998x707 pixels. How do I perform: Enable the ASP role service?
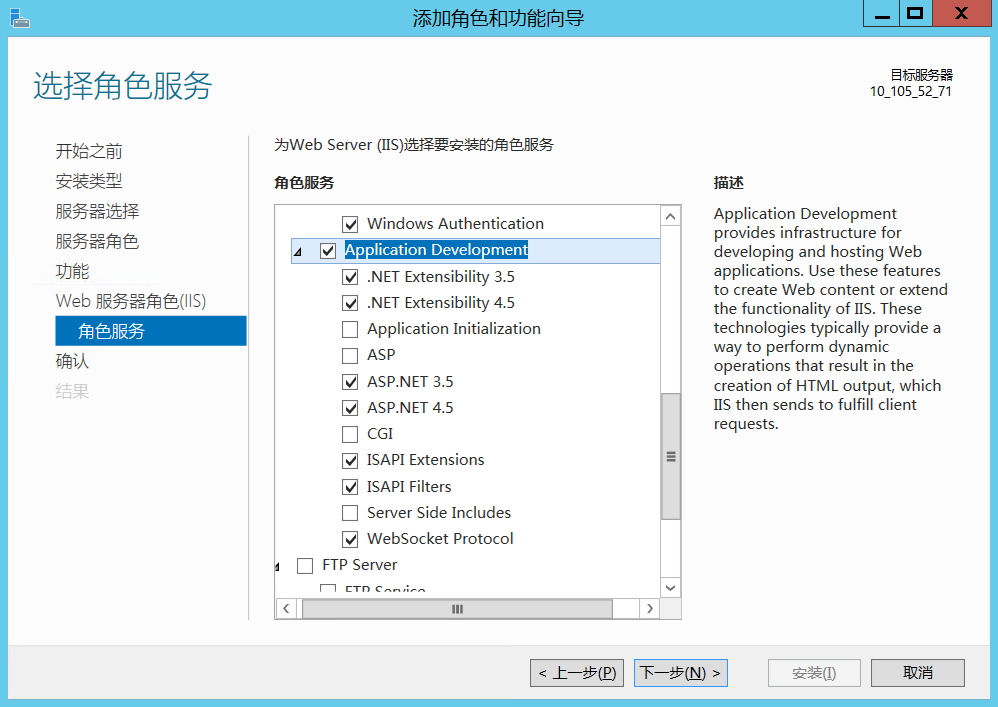pos(351,354)
